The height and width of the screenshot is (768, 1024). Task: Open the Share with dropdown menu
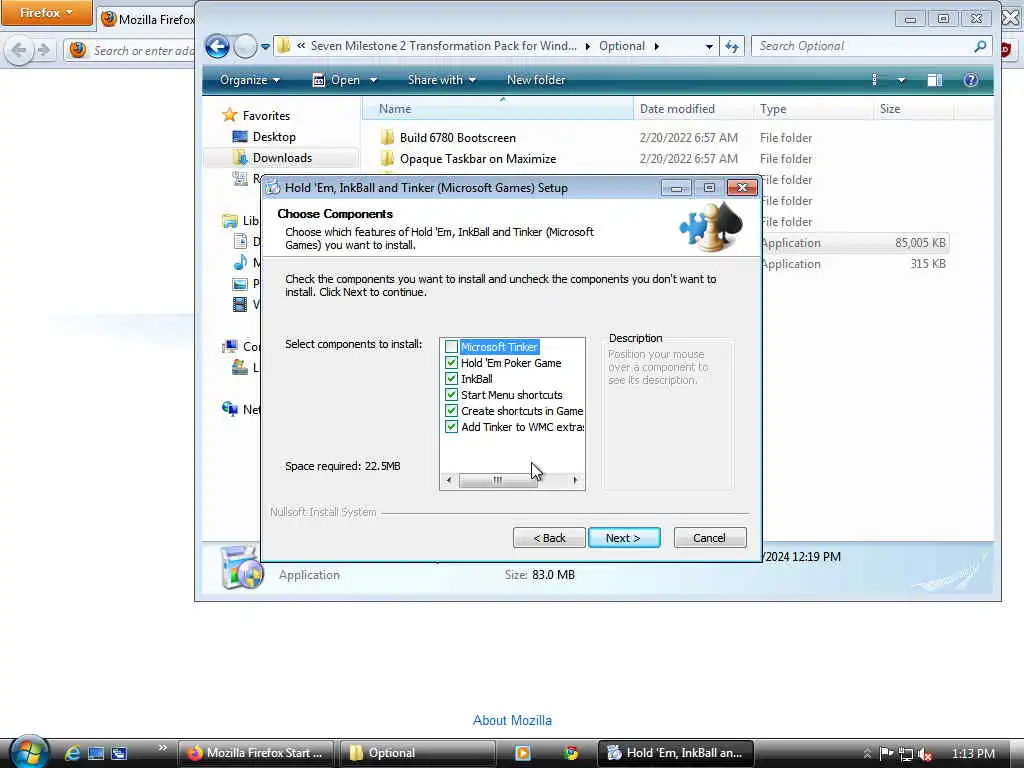[x=441, y=80]
